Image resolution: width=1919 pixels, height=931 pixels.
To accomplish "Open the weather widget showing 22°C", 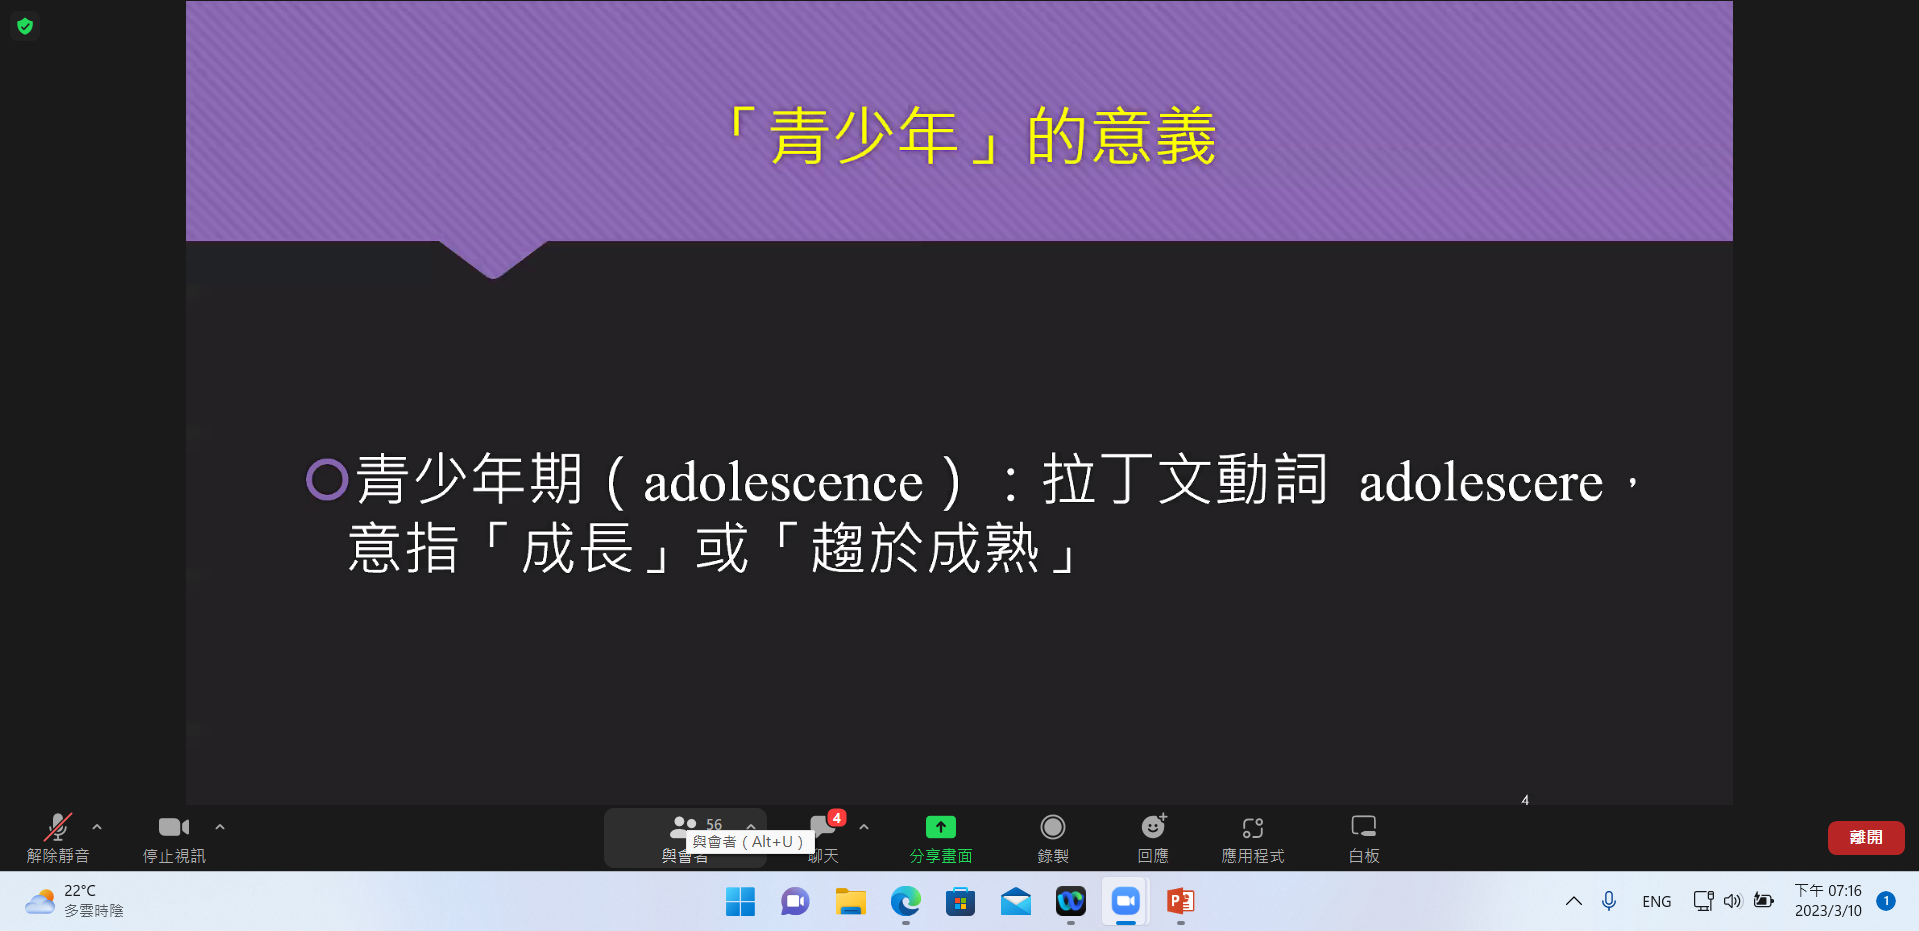I will point(75,901).
